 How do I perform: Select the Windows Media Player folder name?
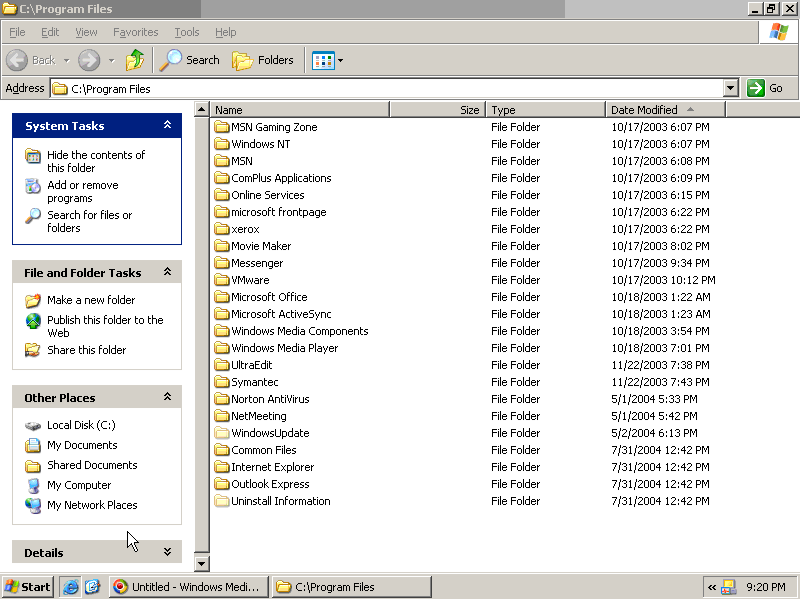click(285, 348)
